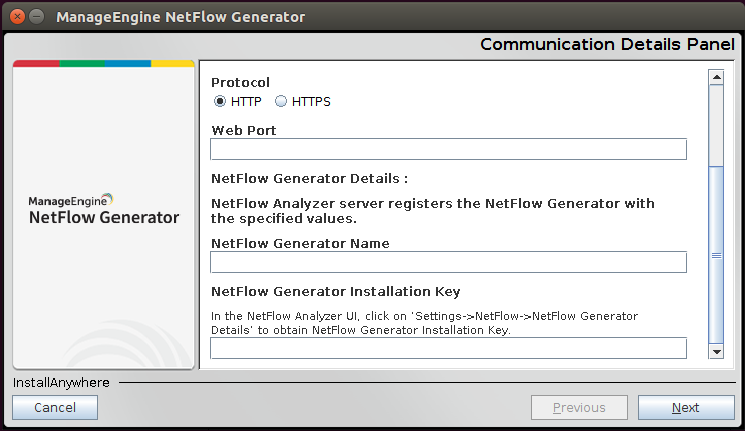This screenshot has height=431, width=745.
Task: Close the NetFlow Generator installer window
Action: click(x=16, y=17)
